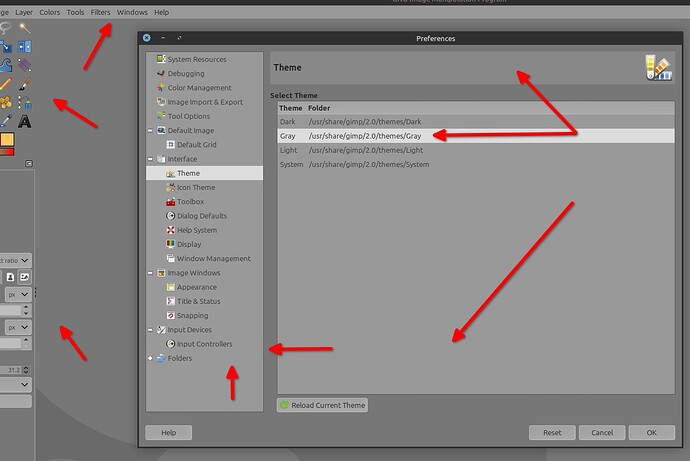Select the Free Select lasso tool
Viewport: 690px width, 461px height.
point(5,29)
